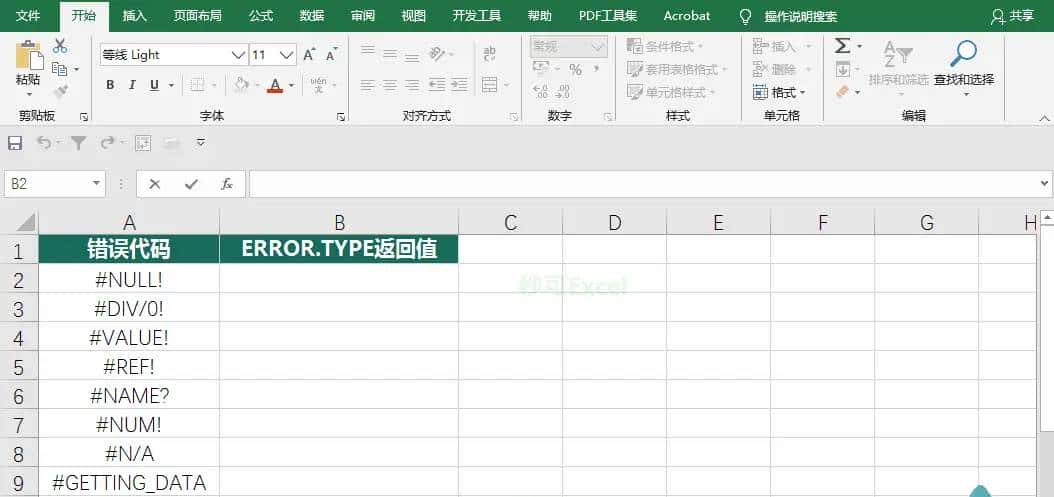
Task: Decrease font size with smaller A
Action: [x=331, y=54]
